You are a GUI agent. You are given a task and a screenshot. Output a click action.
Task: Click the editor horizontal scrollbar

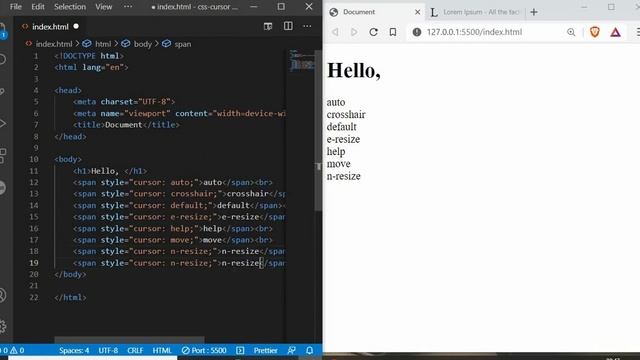[x=129, y=340]
